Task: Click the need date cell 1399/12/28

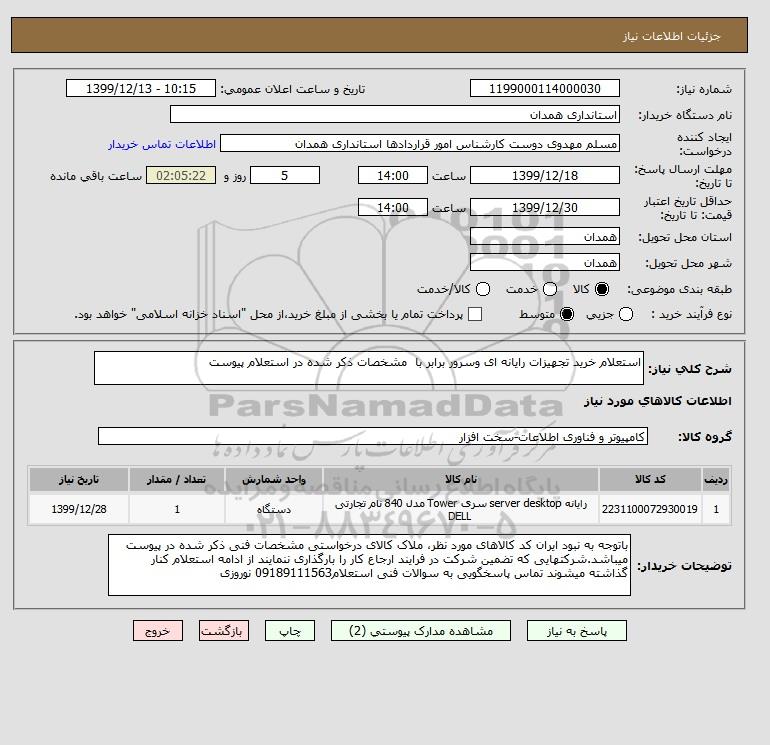Action: coord(79,509)
